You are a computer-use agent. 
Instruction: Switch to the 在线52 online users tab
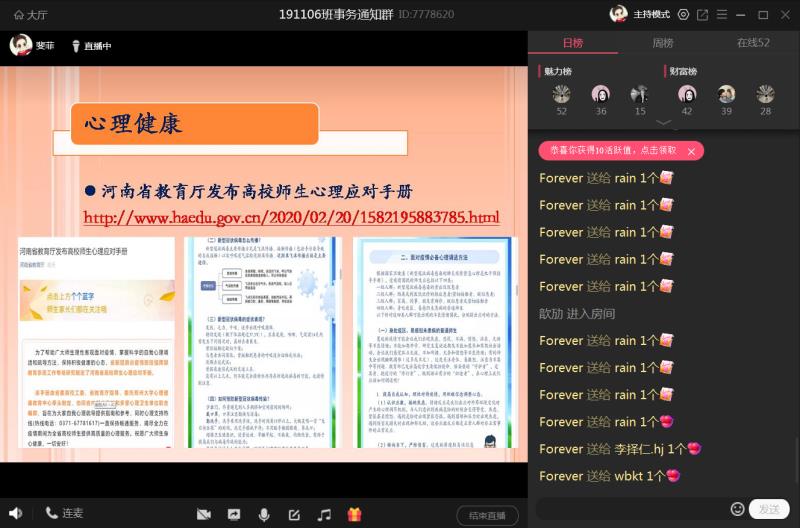753,43
